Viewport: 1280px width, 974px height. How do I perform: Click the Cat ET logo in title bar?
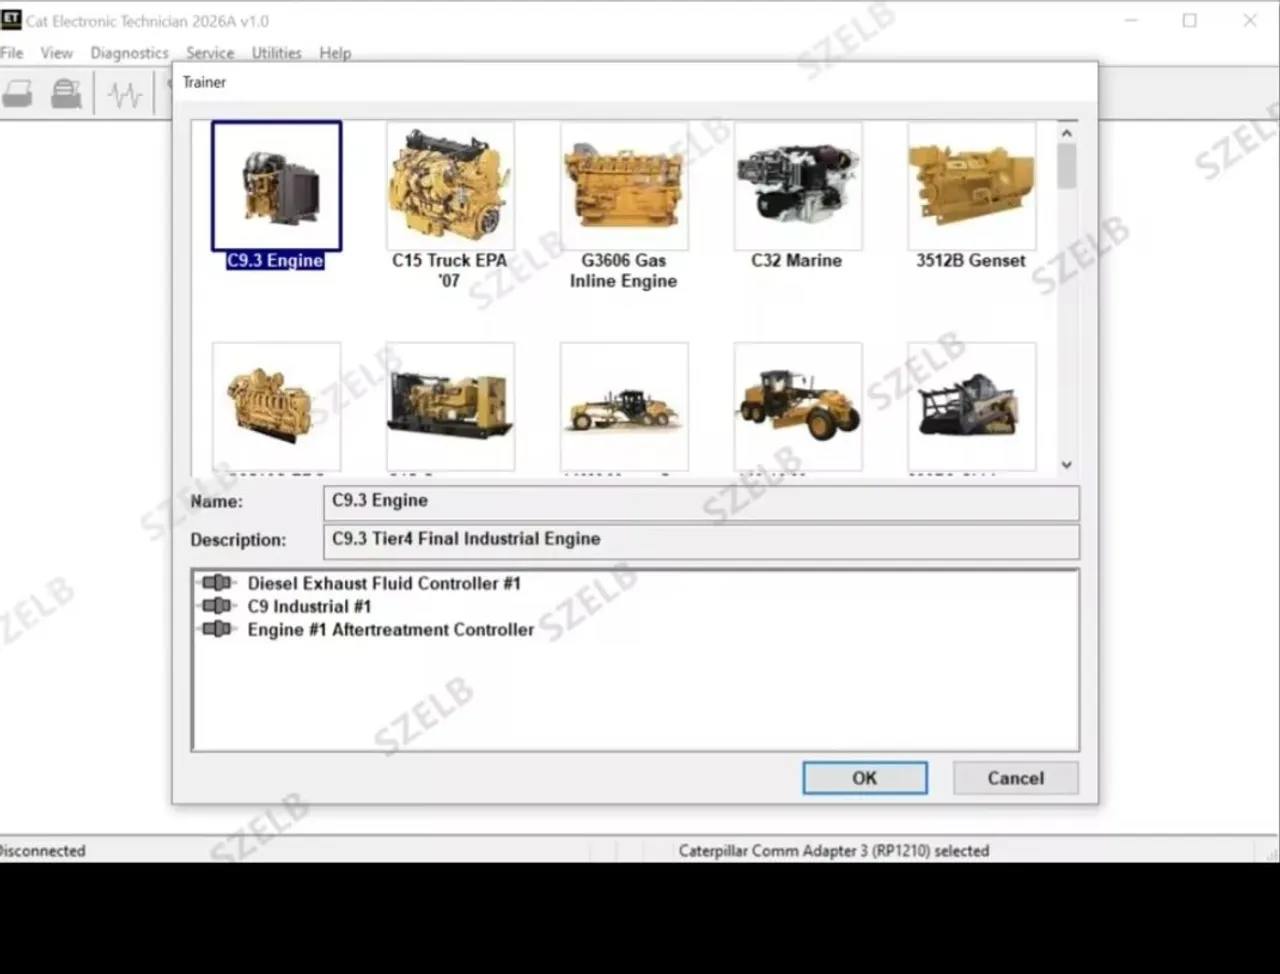11,20
